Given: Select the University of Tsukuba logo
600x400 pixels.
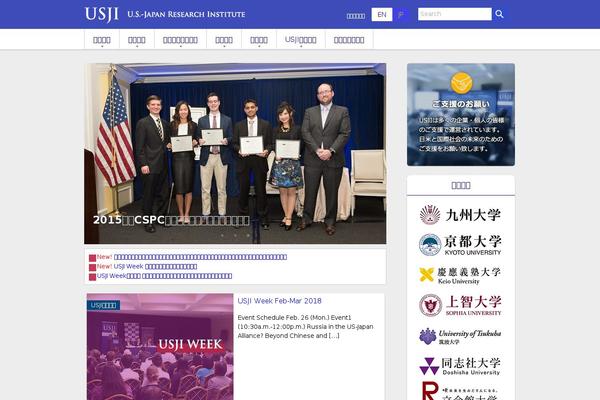Looking at the screenshot, I should pyautogui.click(x=460, y=336).
